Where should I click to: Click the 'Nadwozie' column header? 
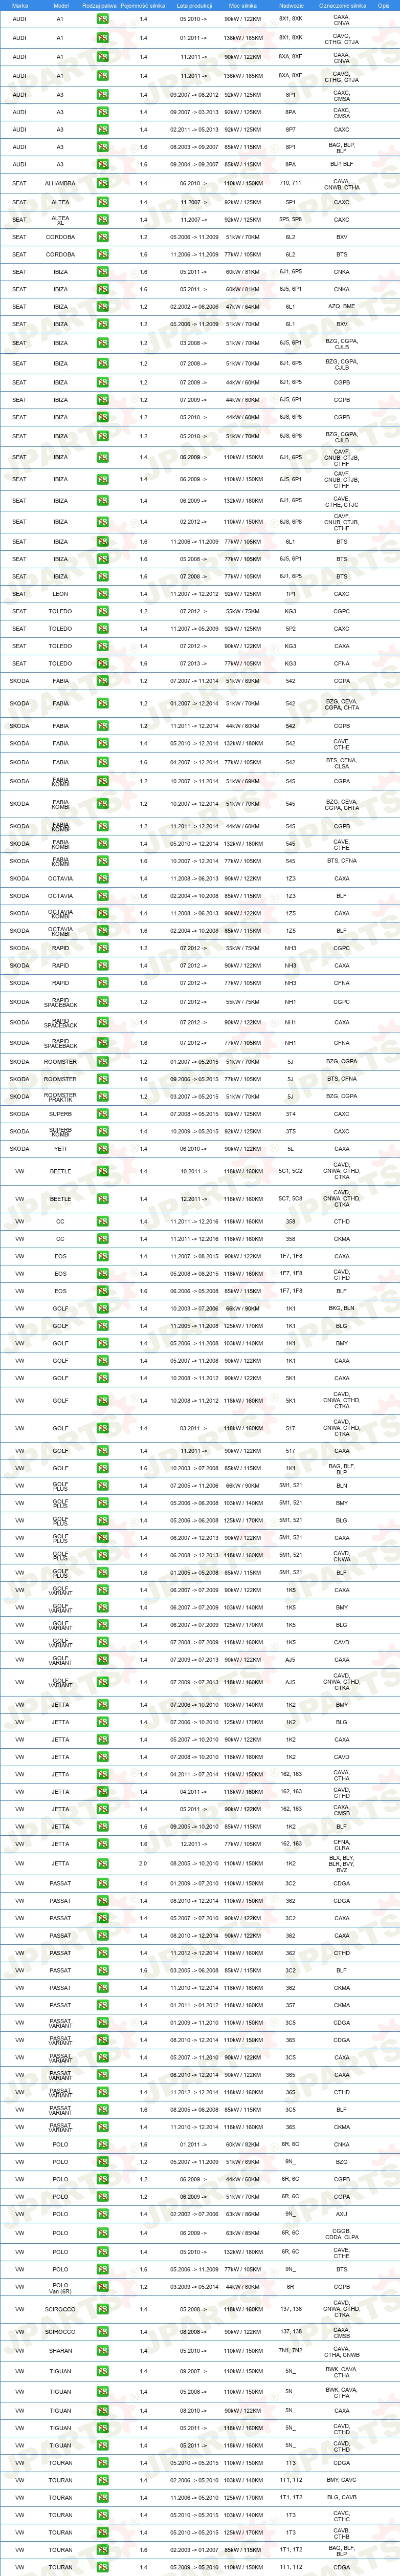point(291,5)
